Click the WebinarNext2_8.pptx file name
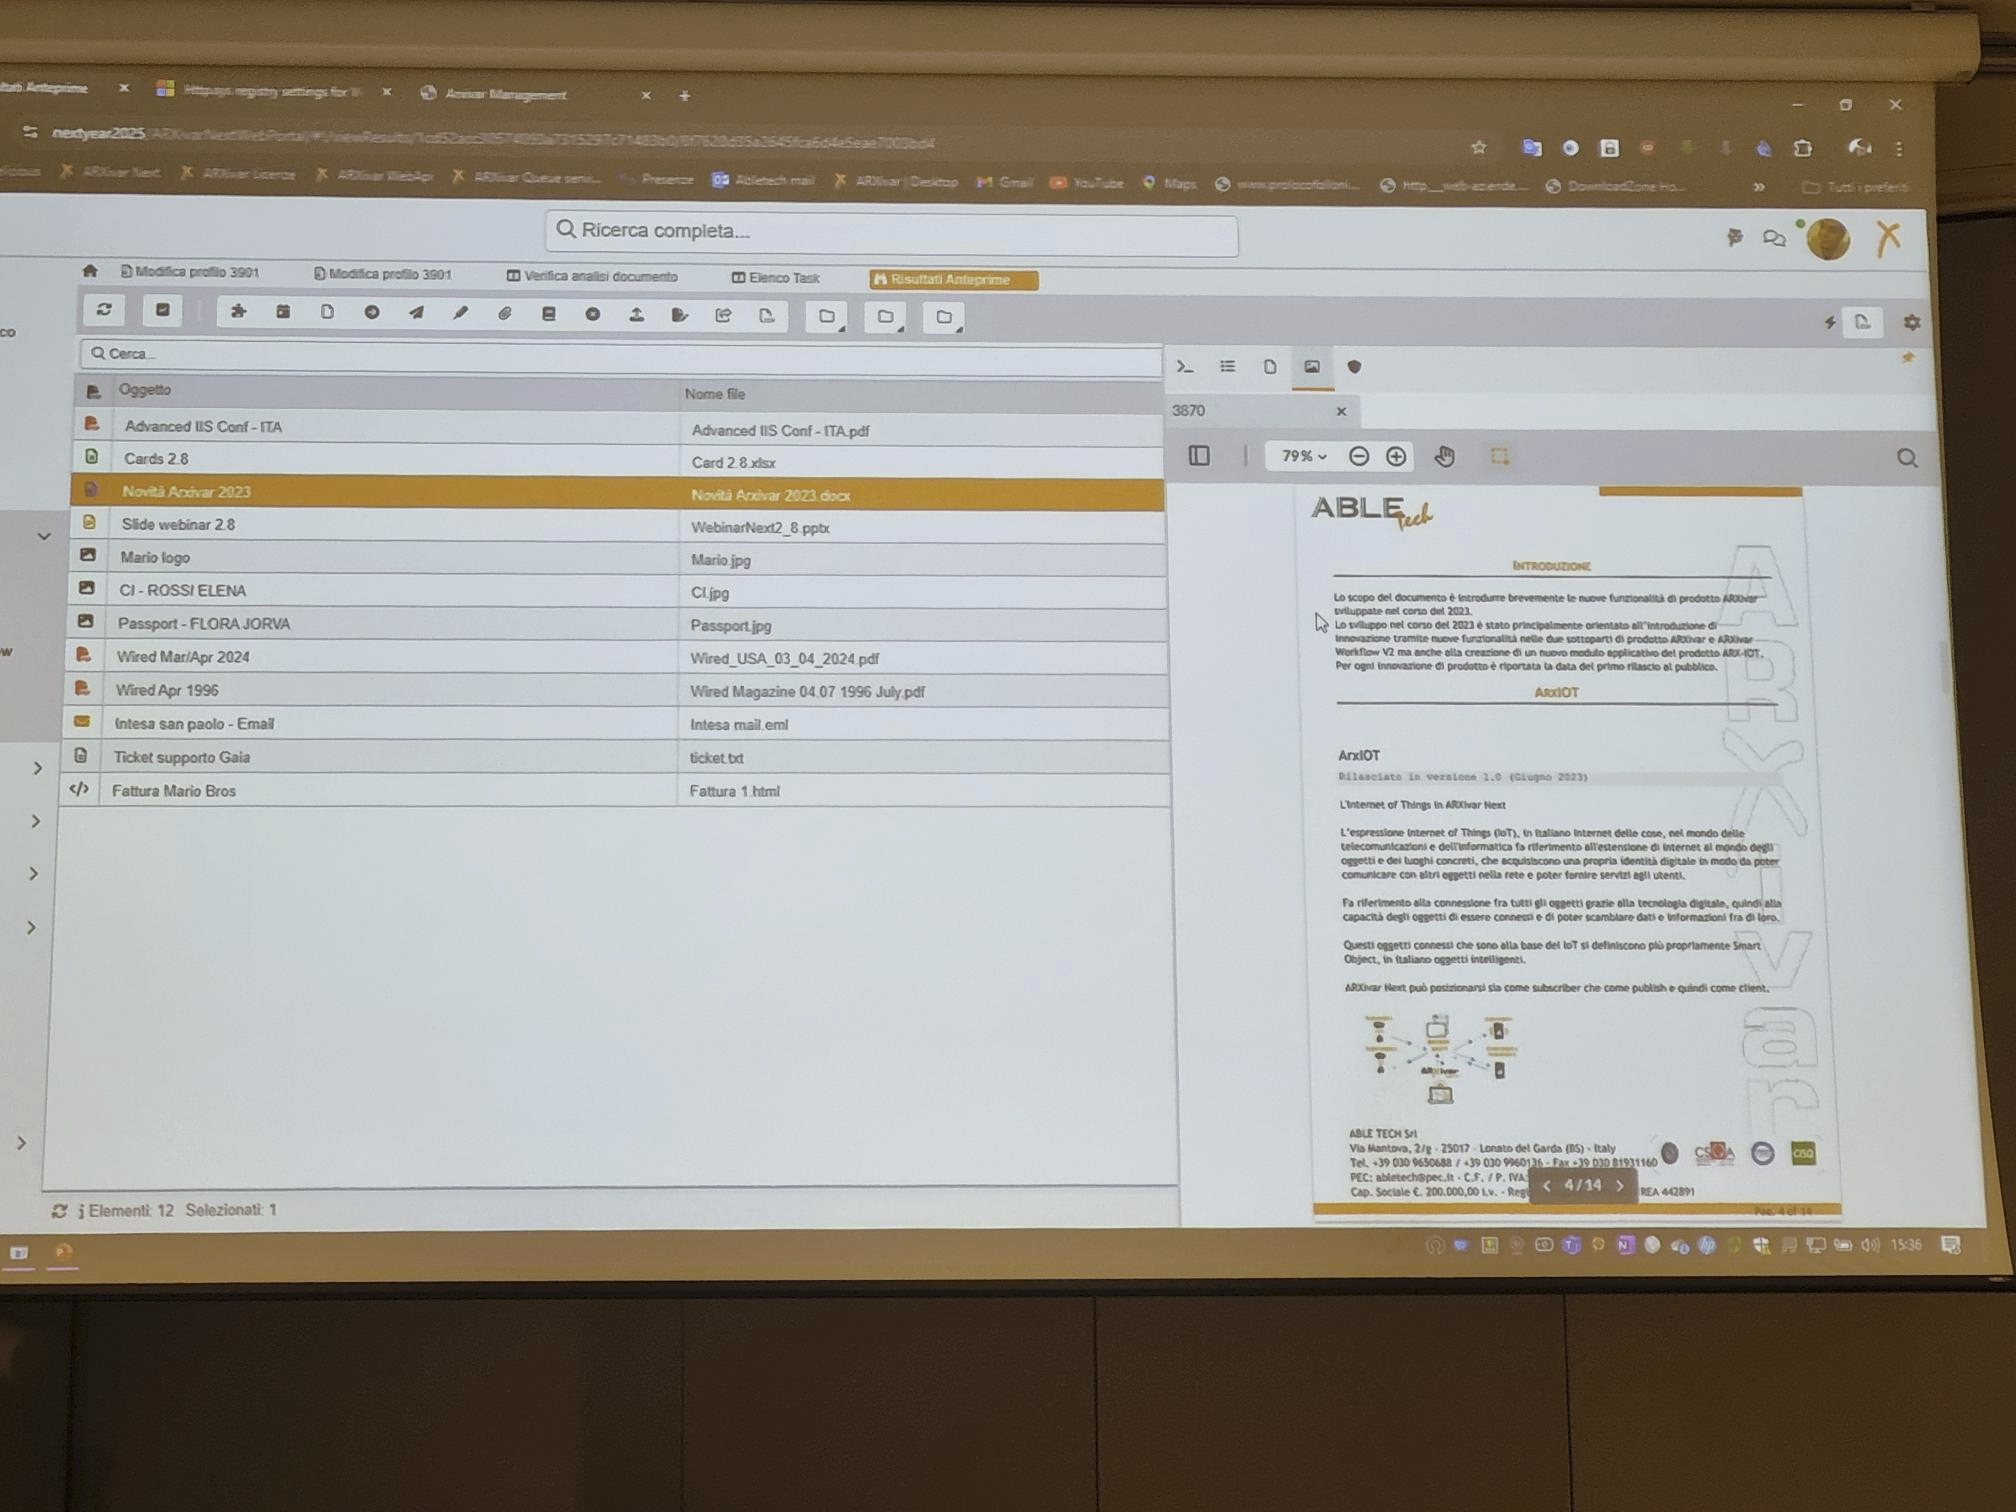This screenshot has height=1512, width=2016. [760, 527]
